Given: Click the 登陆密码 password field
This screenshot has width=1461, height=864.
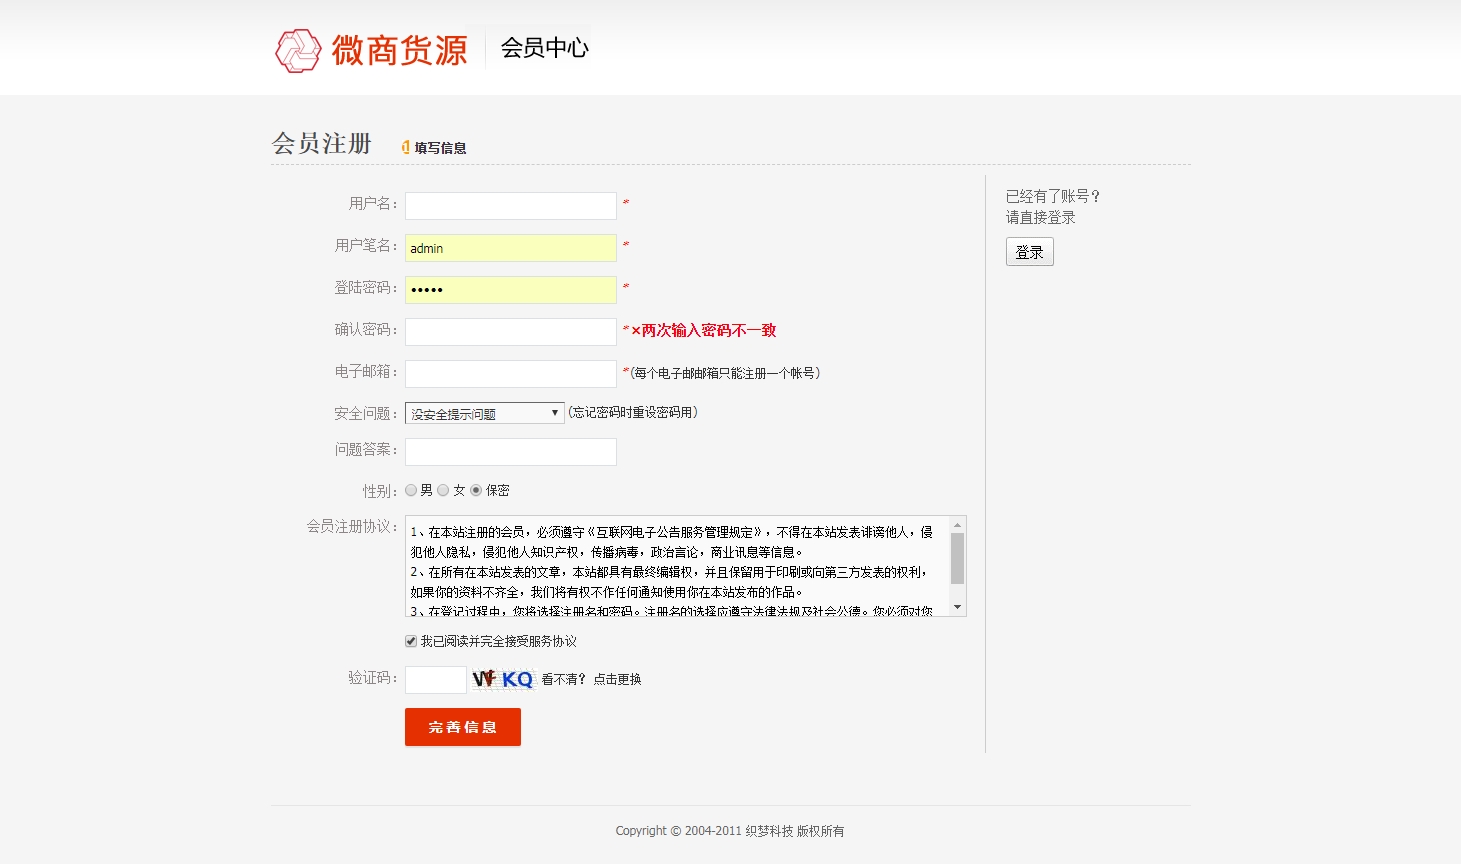Looking at the screenshot, I should (510, 290).
